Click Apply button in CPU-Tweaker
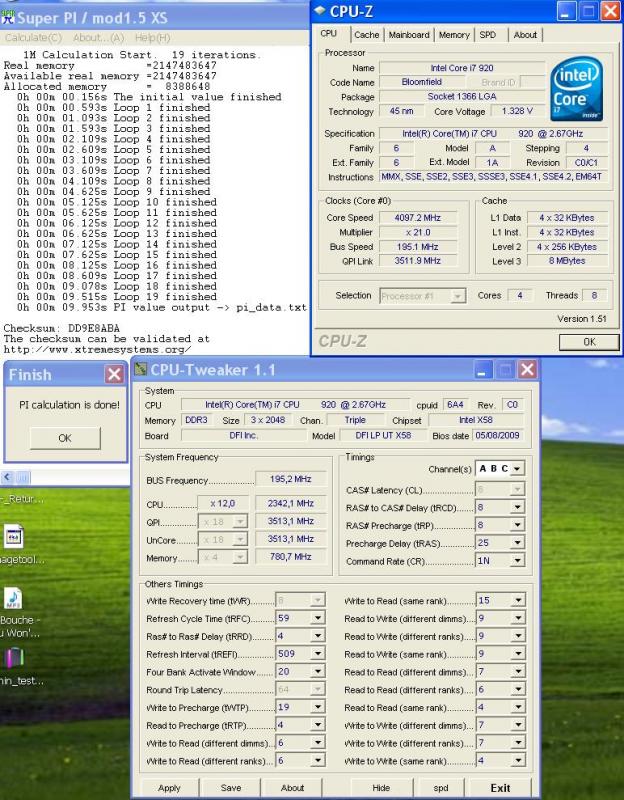Image resolution: width=624 pixels, height=800 pixels. pyautogui.click(x=169, y=788)
